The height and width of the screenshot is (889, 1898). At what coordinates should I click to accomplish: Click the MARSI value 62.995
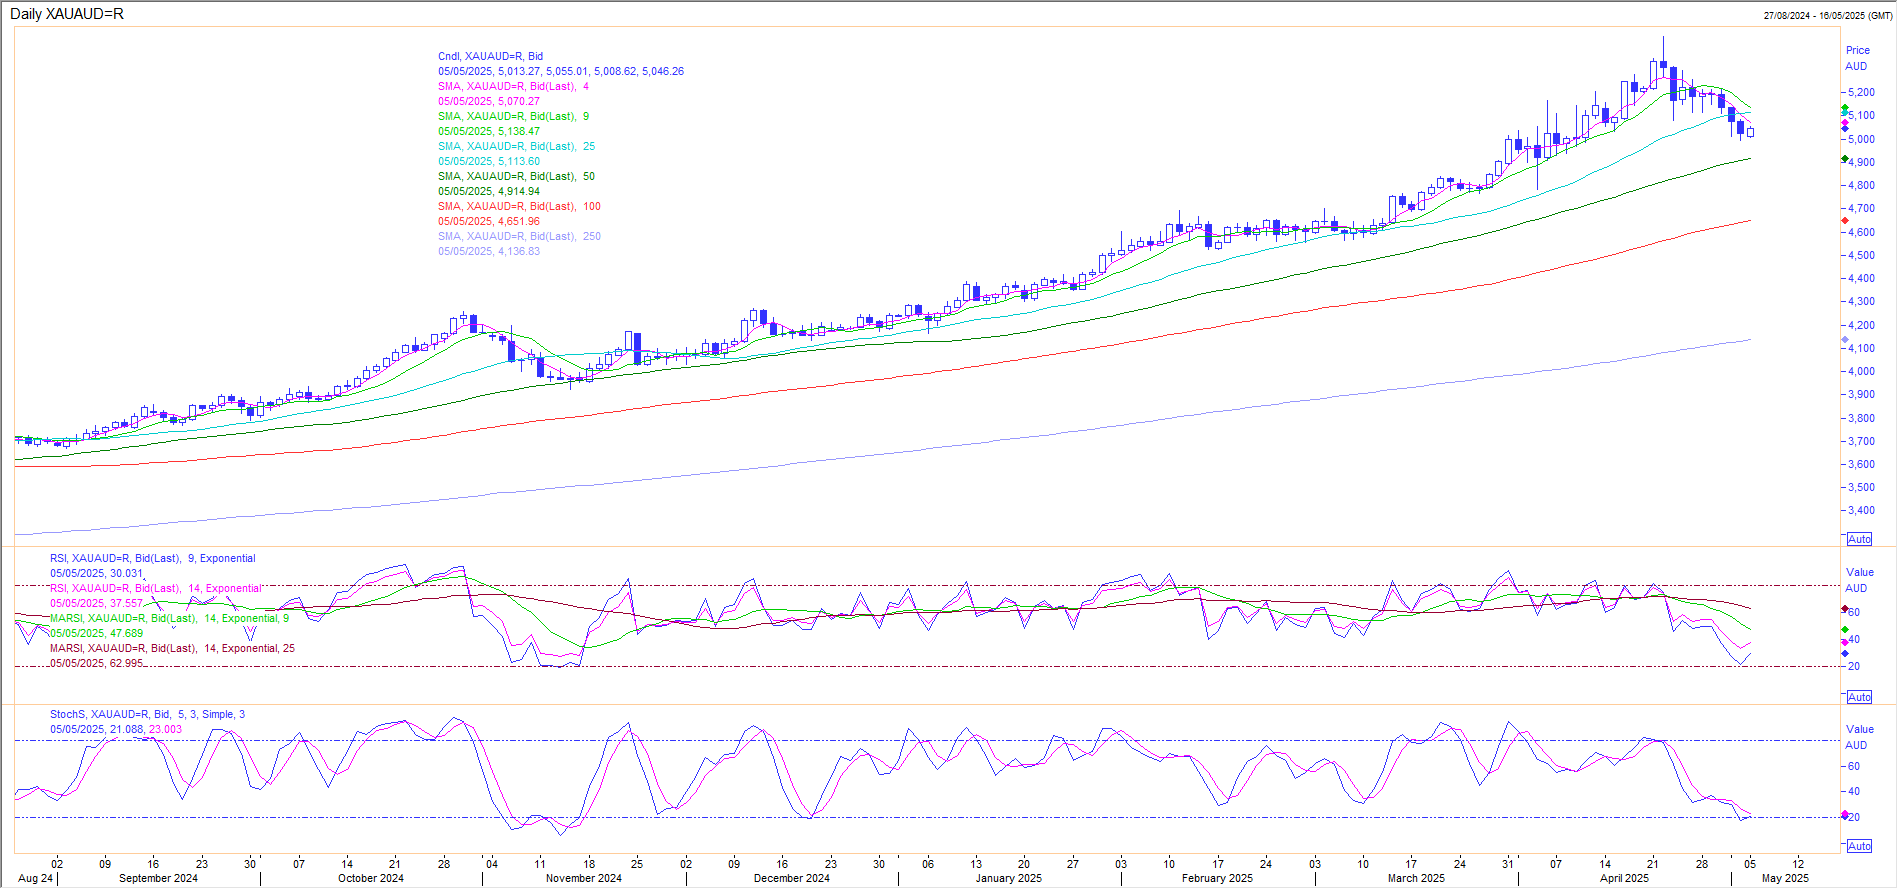[x=125, y=663]
